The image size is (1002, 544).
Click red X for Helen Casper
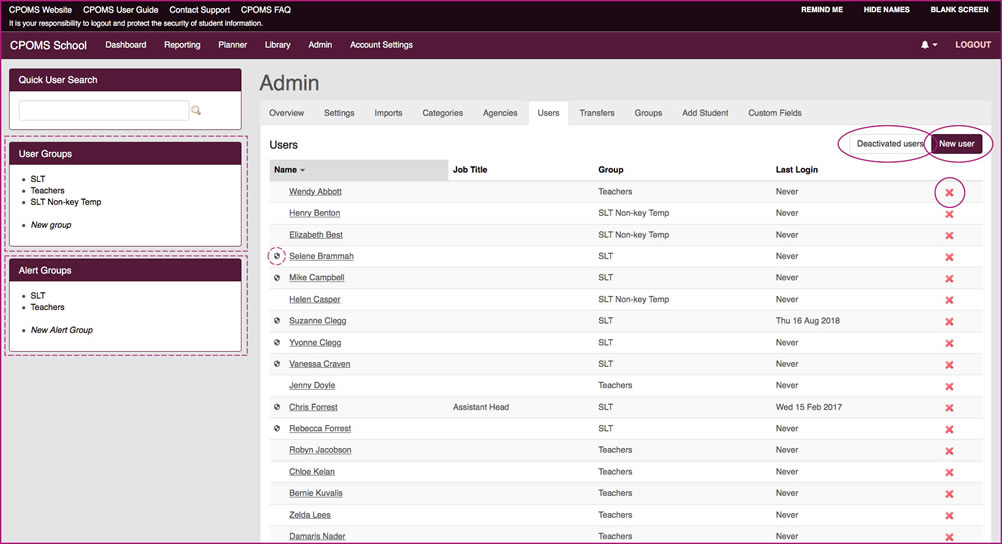click(949, 300)
